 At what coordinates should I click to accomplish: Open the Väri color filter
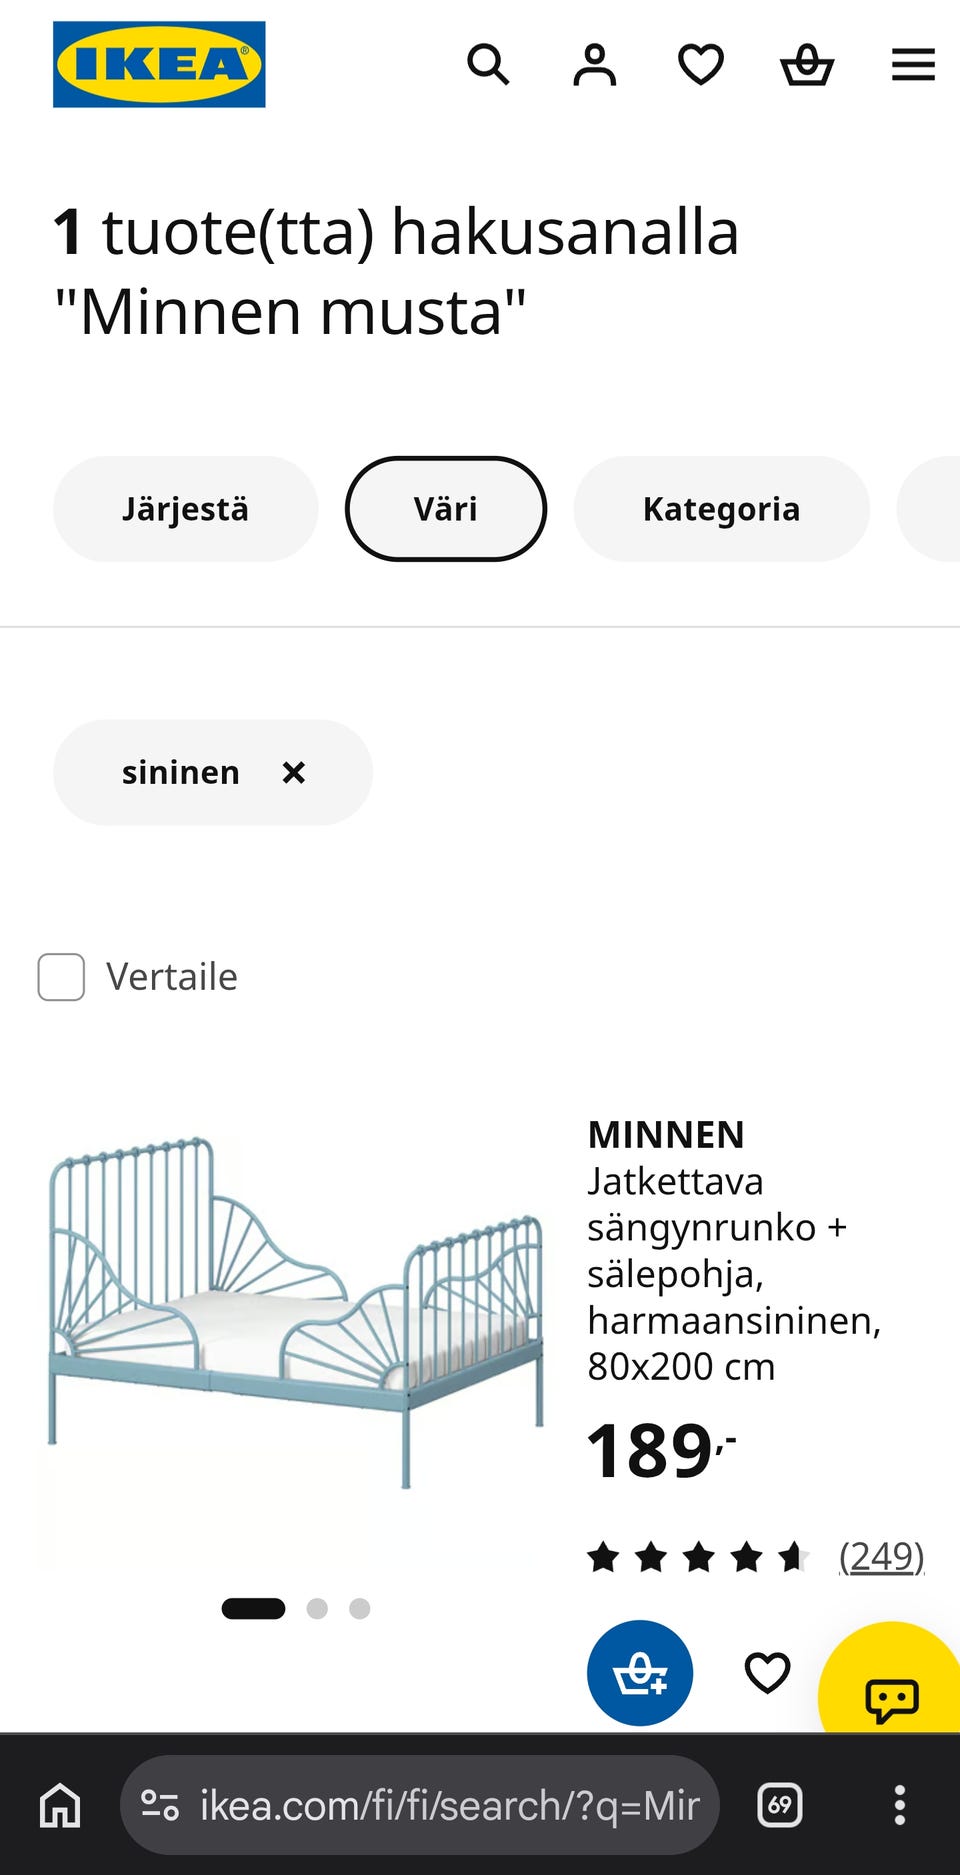[446, 509]
